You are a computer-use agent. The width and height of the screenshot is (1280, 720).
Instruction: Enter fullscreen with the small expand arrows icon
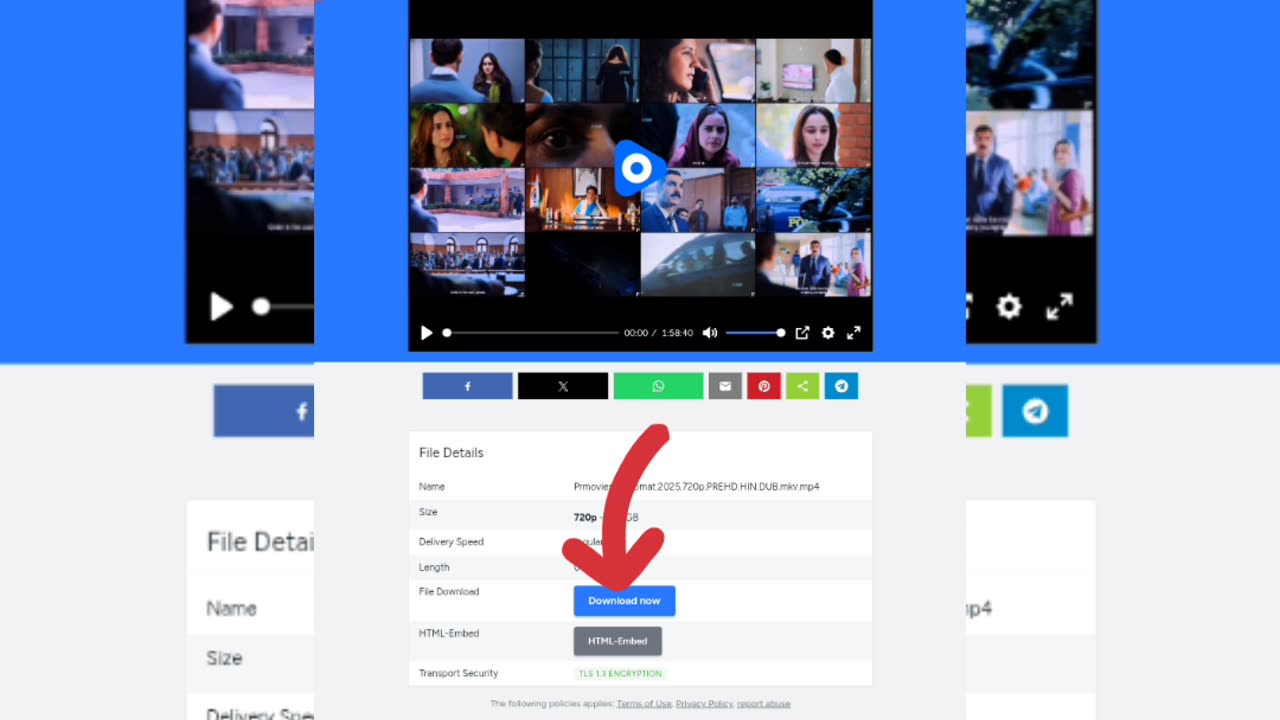[854, 333]
